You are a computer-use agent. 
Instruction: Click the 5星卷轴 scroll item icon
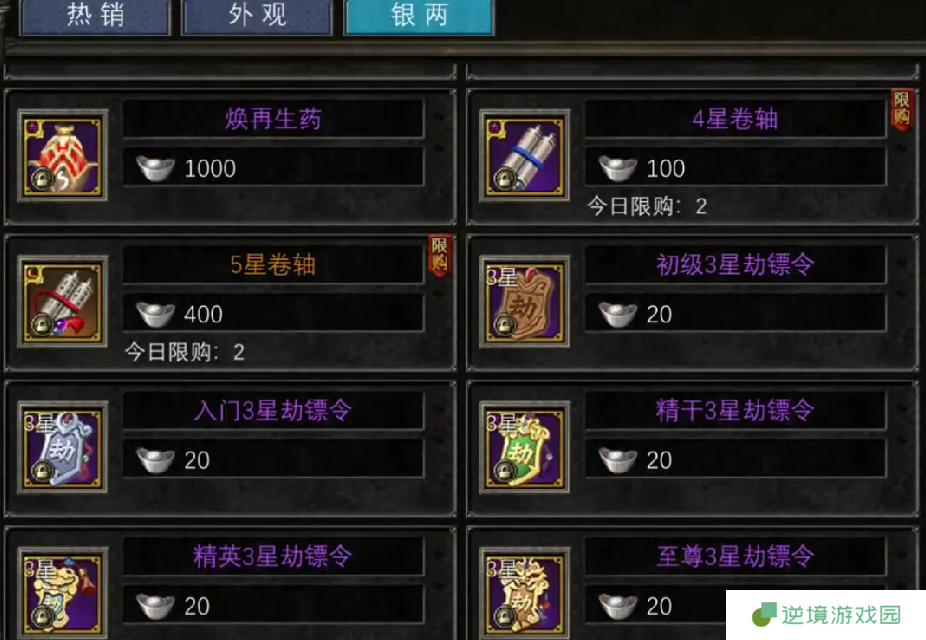(63, 301)
